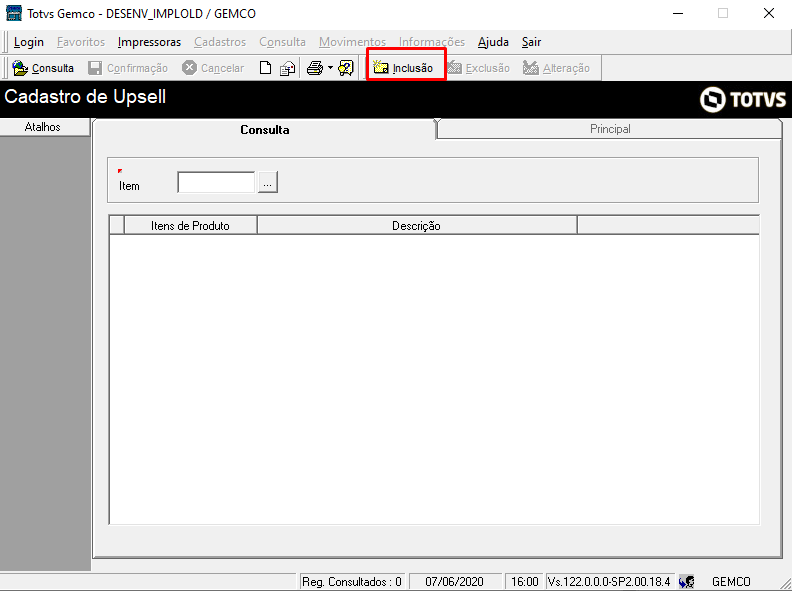Click the Exclusão toolbar button
The height and width of the screenshot is (591, 792).
point(479,68)
